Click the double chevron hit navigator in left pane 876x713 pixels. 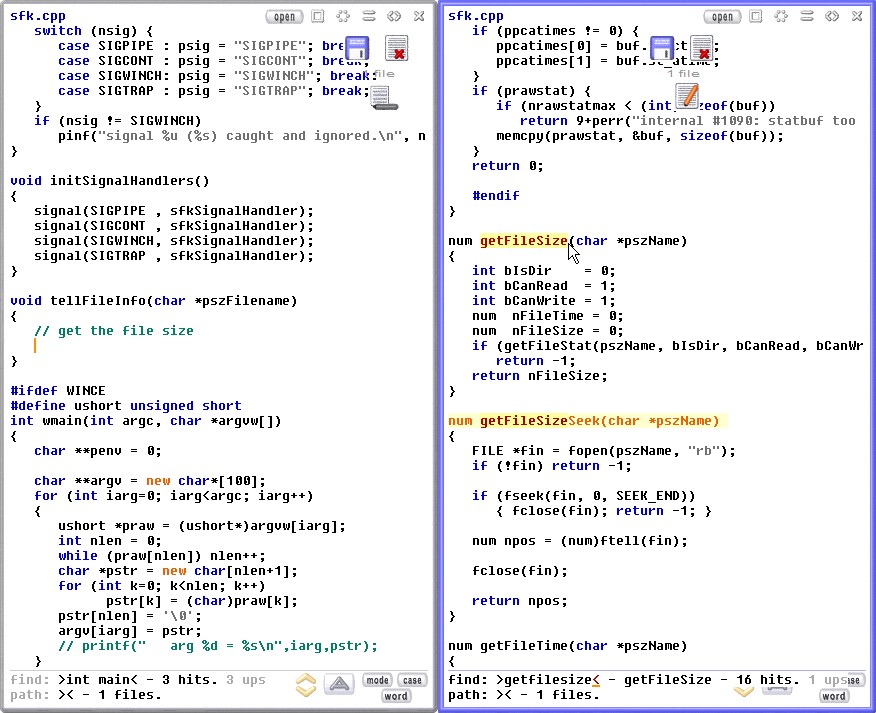tap(306, 685)
